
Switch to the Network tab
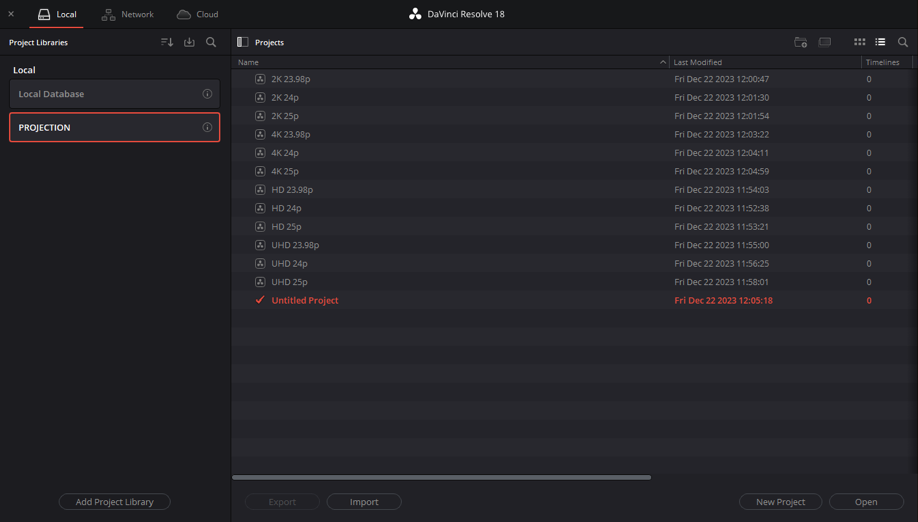click(x=128, y=14)
